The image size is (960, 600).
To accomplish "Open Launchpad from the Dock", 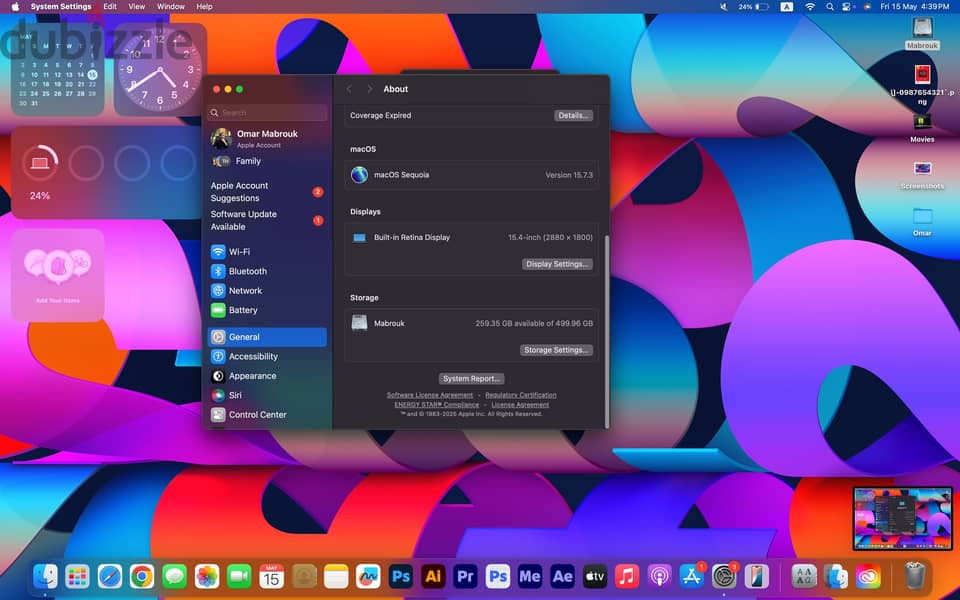I will 78,576.
